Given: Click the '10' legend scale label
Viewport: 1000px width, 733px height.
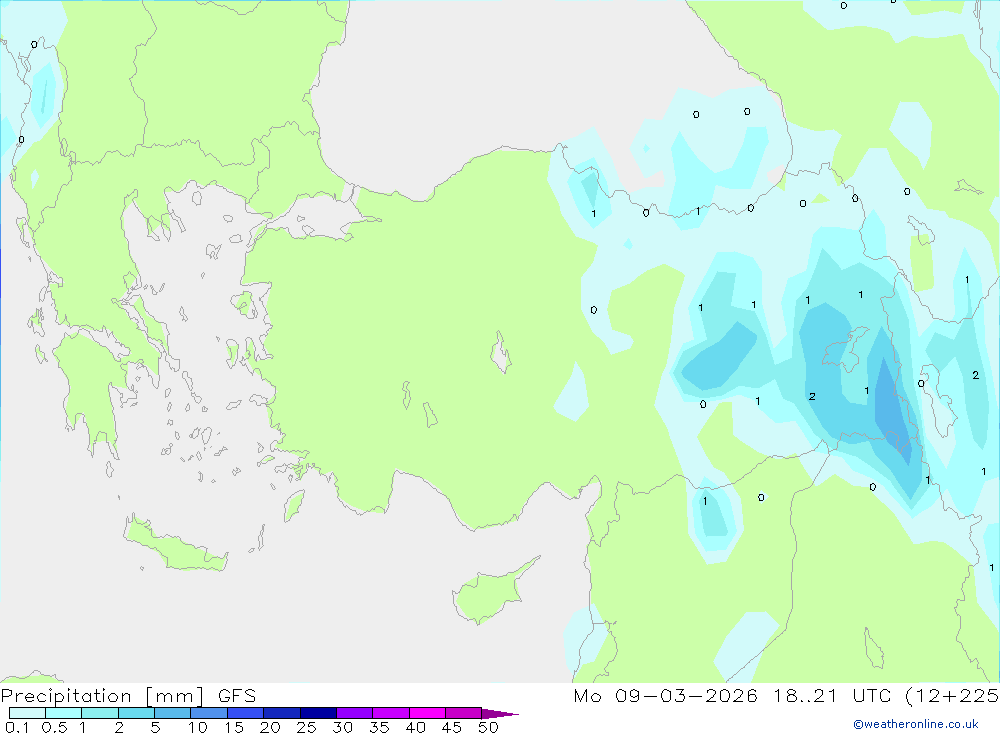Looking at the screenshot, I should (198, 727).
